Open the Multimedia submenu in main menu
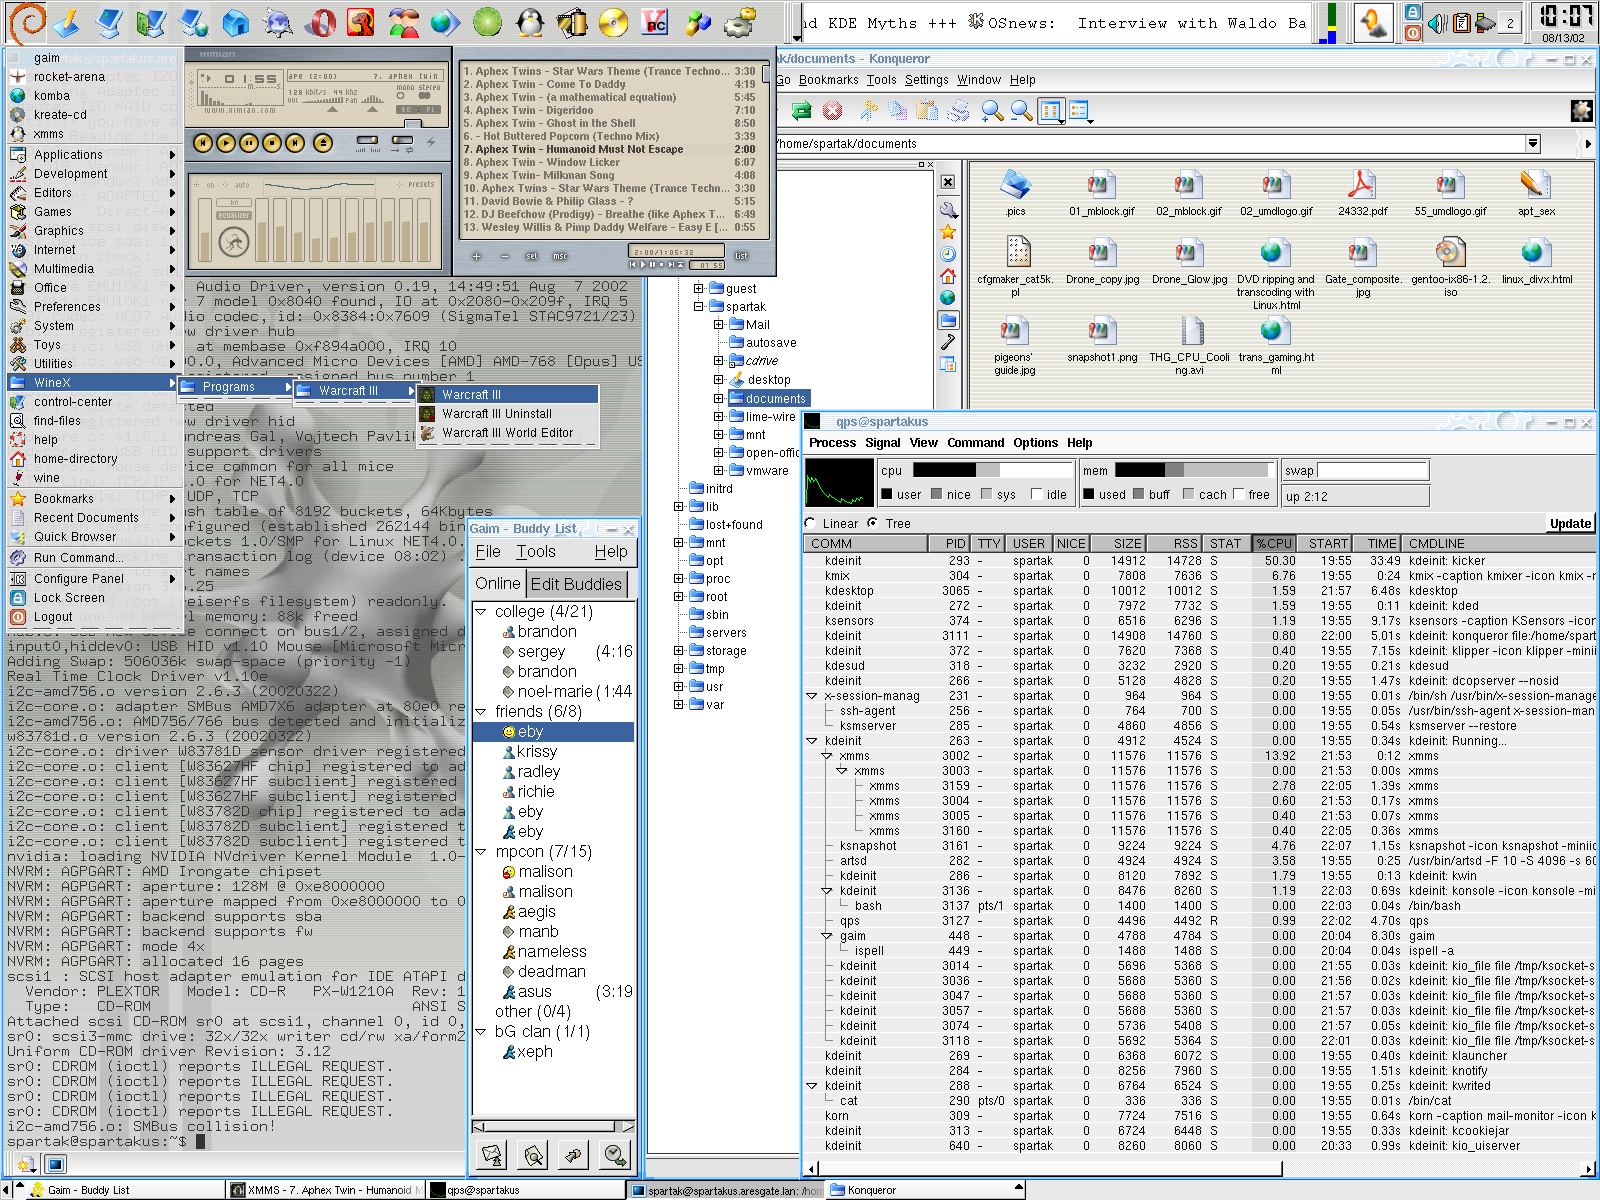Viewport: 1600px width, 1200px height. tap(93, 268)
